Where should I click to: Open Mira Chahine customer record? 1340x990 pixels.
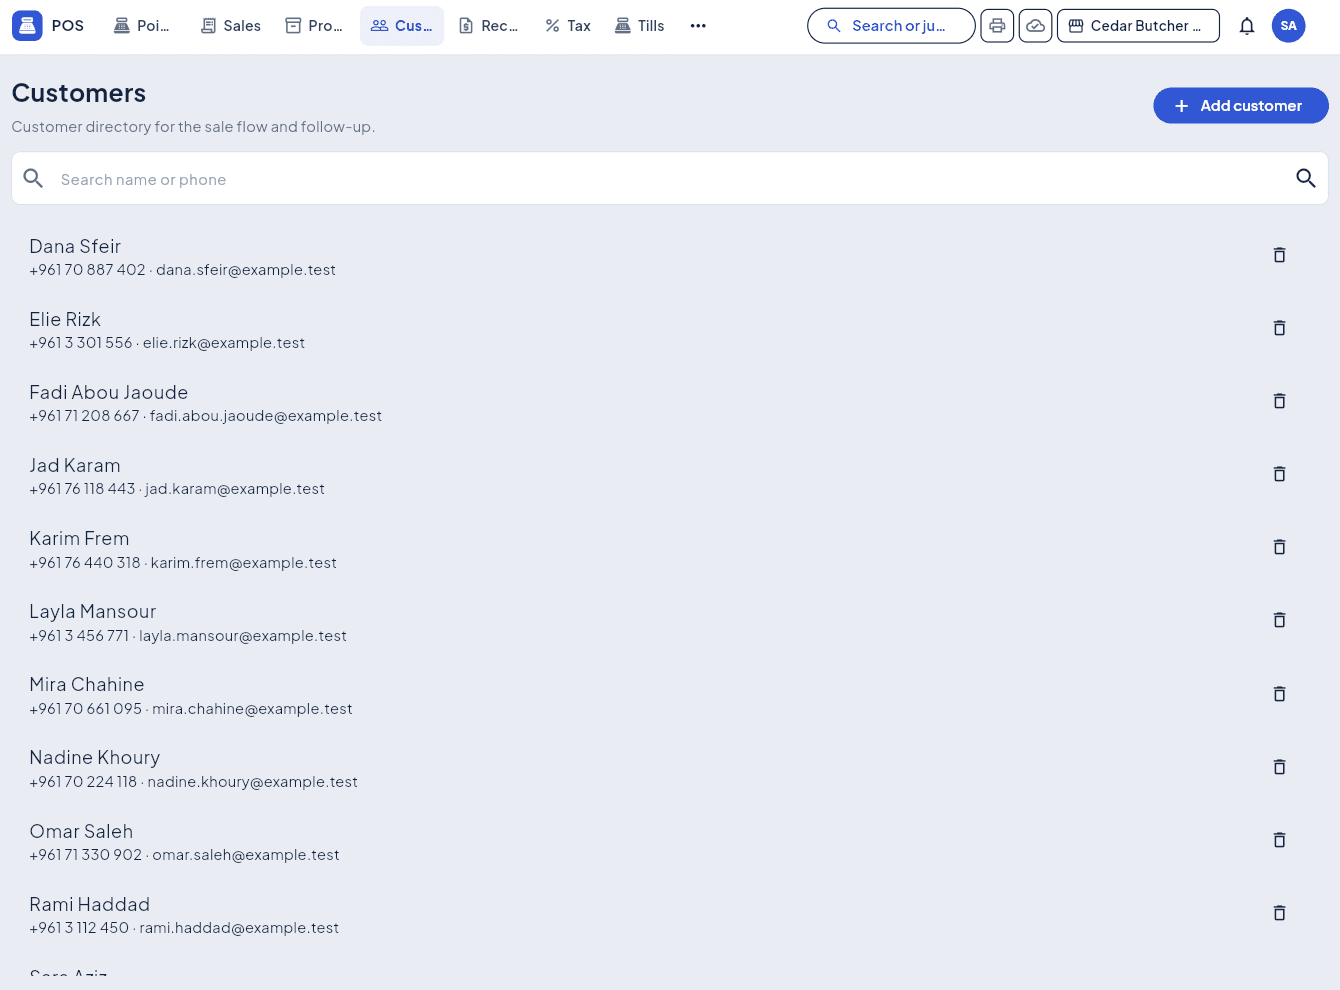670,696
